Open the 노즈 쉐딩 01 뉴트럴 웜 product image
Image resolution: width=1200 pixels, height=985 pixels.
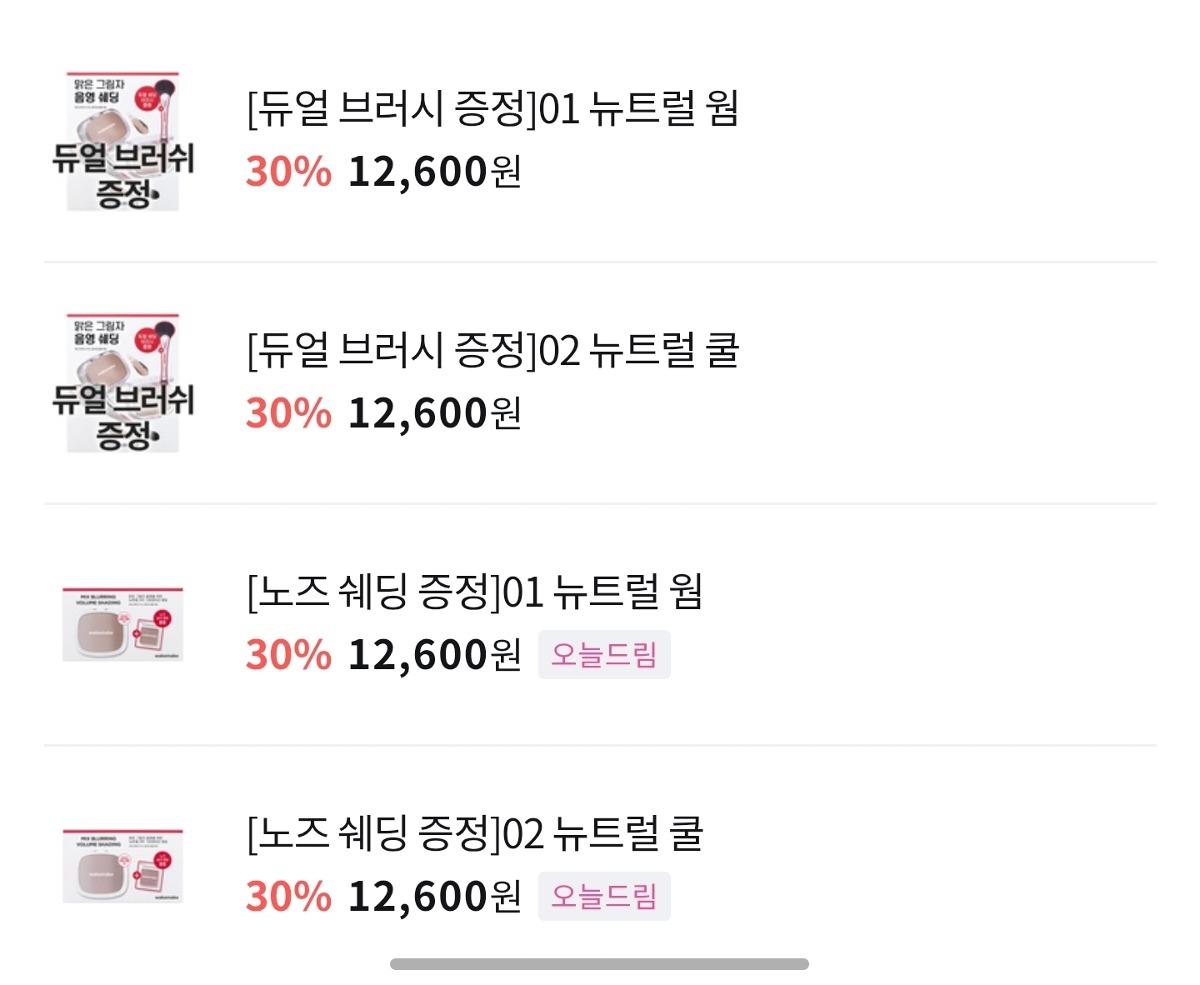tap(122, 624)
